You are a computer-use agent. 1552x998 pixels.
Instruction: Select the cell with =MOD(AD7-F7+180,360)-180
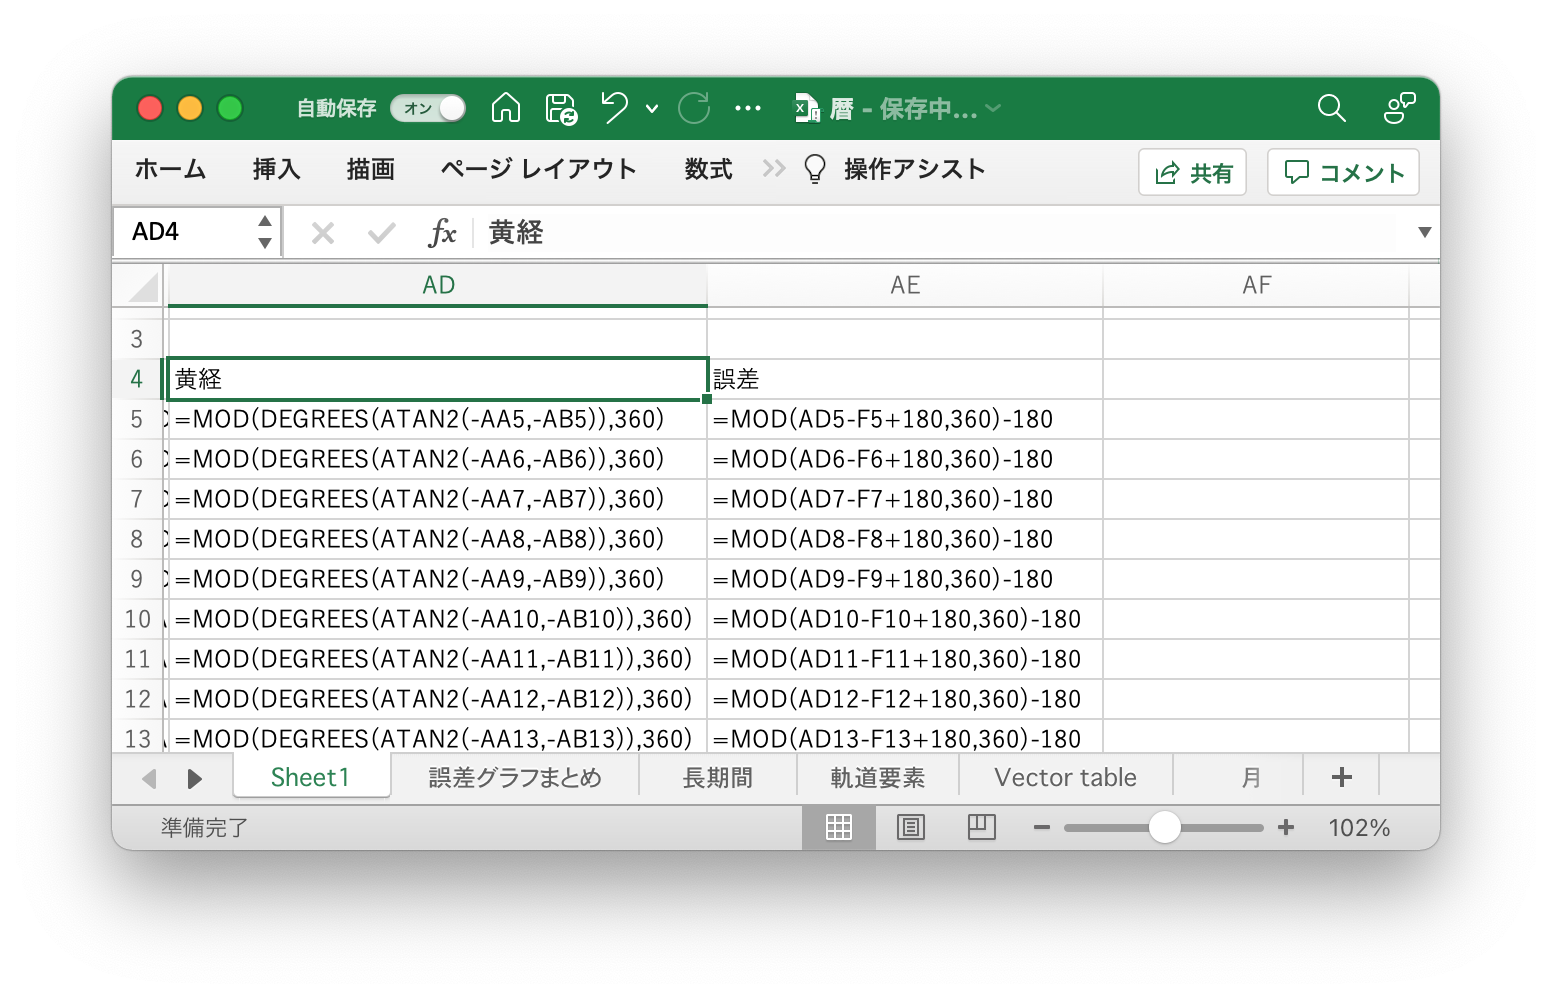coord(905,499)
